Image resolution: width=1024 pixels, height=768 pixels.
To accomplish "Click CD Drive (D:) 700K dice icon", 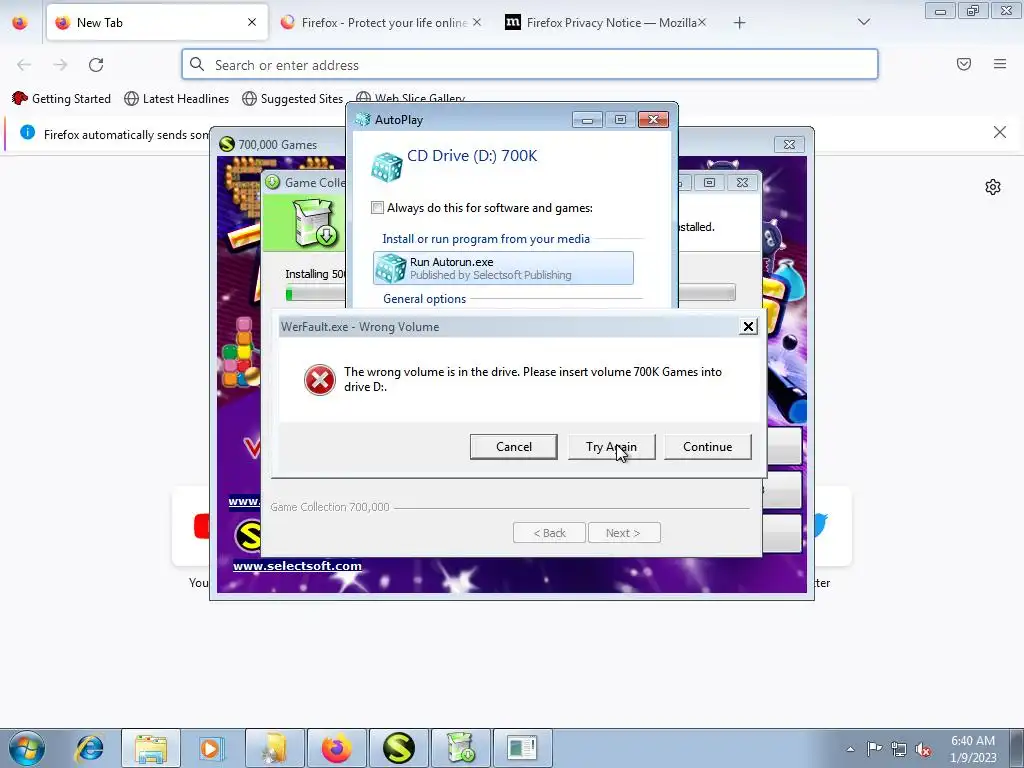I will click(x=387, y=167).
